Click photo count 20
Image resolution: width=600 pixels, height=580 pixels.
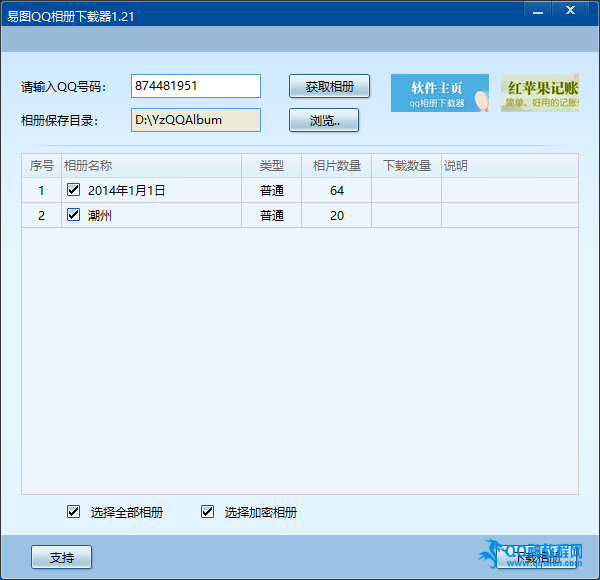(337, 215)
